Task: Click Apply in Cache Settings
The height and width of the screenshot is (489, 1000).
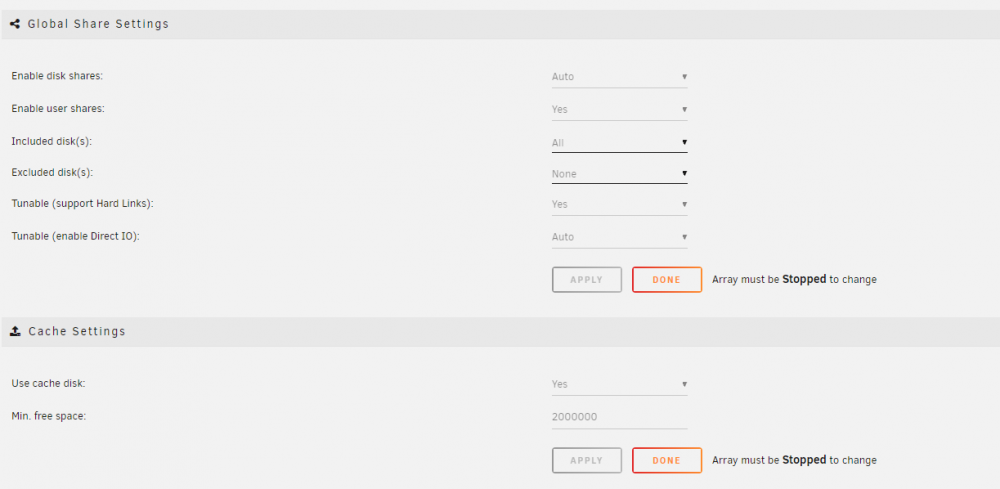Action: click(x=587, y=460)
